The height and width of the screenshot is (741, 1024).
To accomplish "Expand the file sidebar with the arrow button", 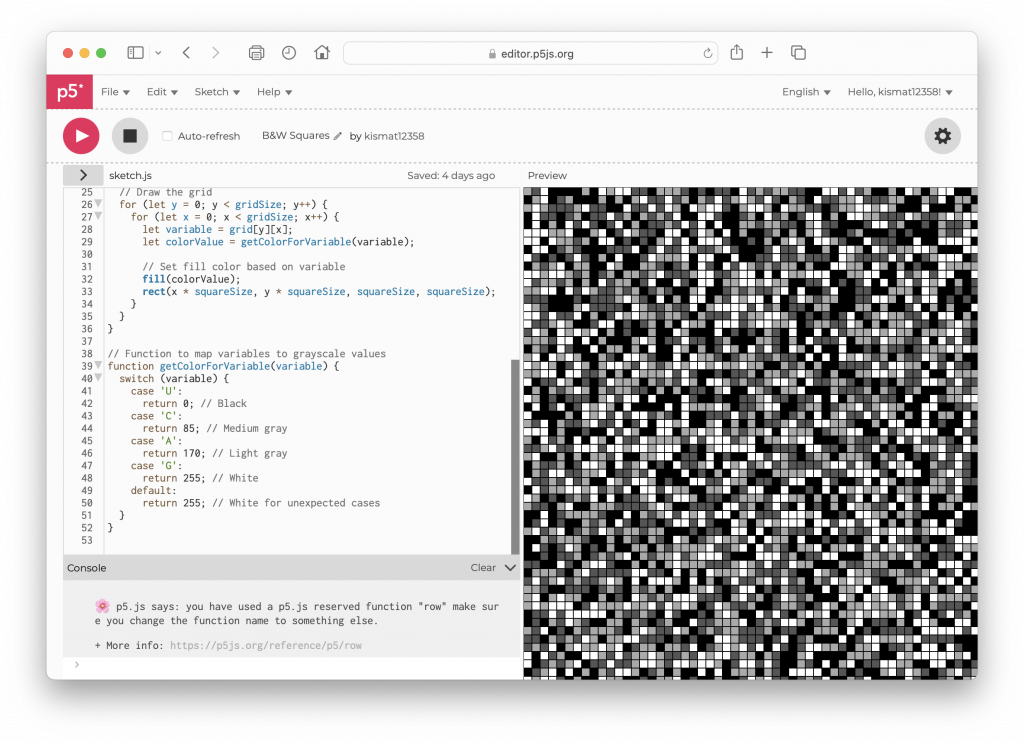I will pyautogui.click(x=82, y=175).
